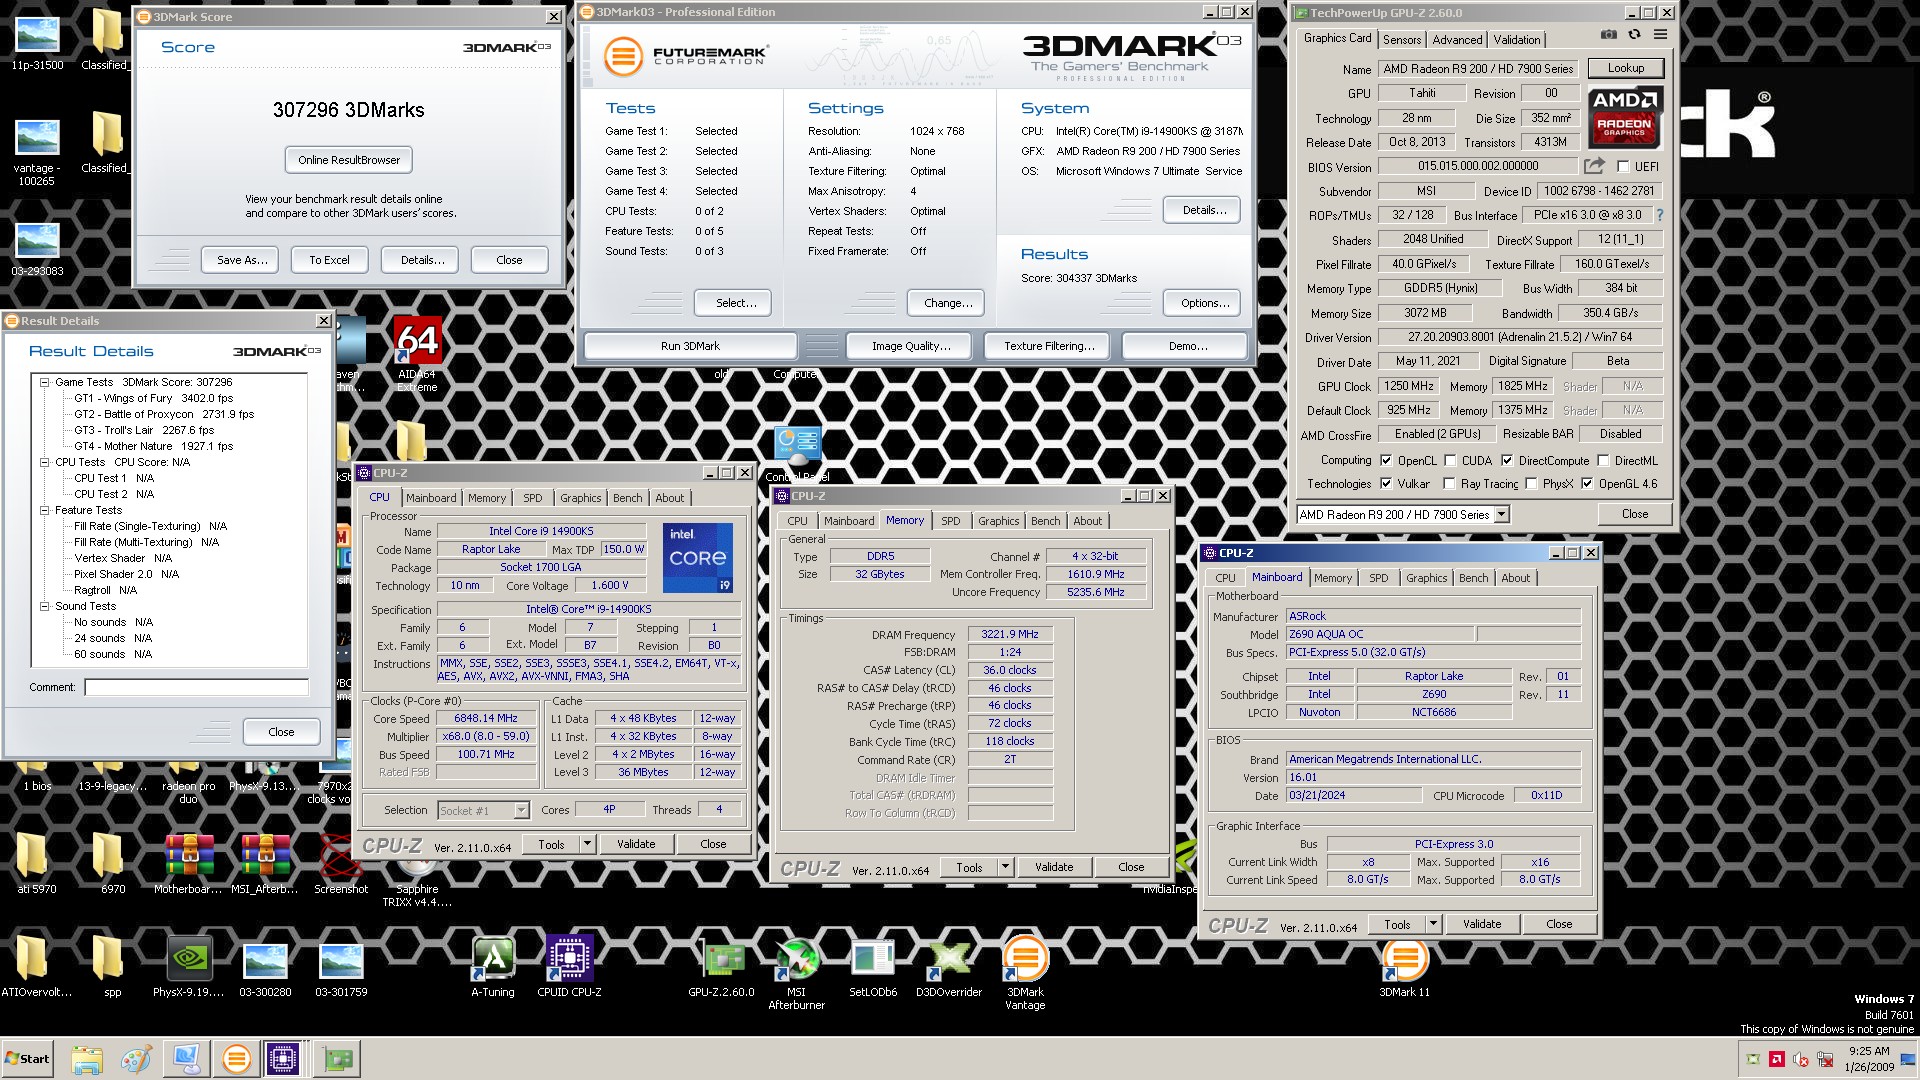
Task: Open the Socket #1 selection dropdown in CPU-Z
Action: 521,811
